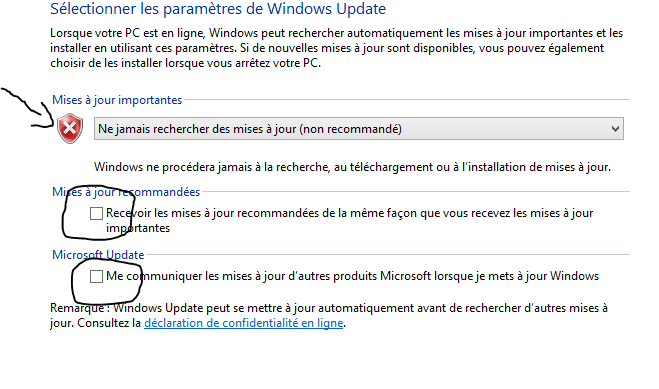Click the red shield error icon
Viewport: 659px width, 389px height.
70,128
